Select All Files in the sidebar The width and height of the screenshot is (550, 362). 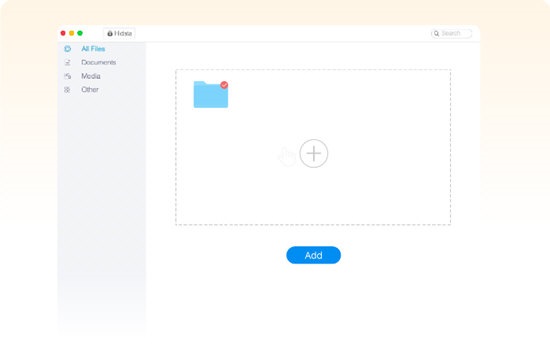(93, 49)
